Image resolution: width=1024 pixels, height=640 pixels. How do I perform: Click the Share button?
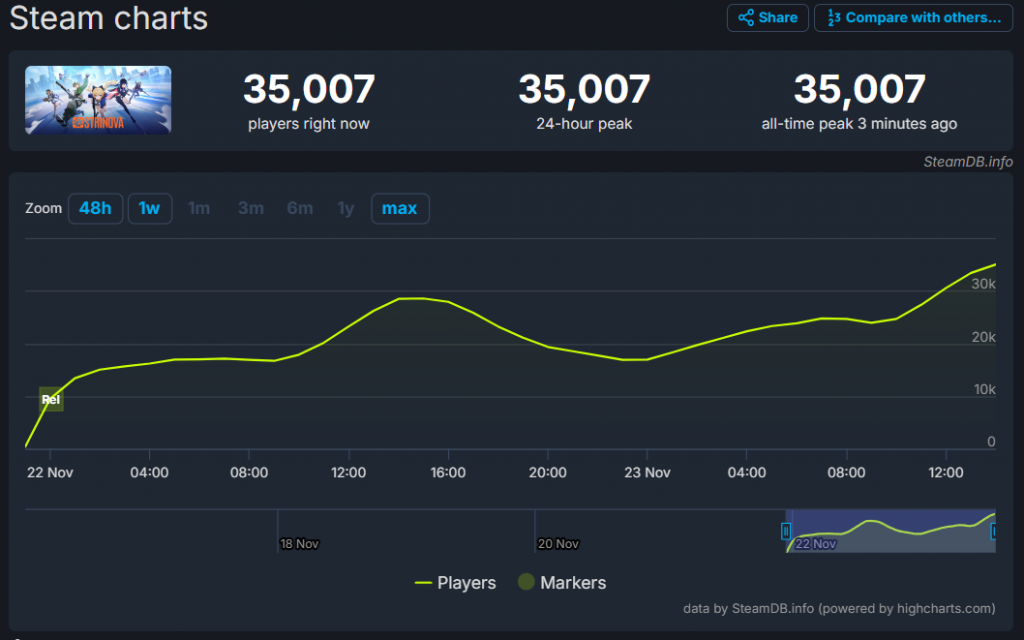(767, 18)
